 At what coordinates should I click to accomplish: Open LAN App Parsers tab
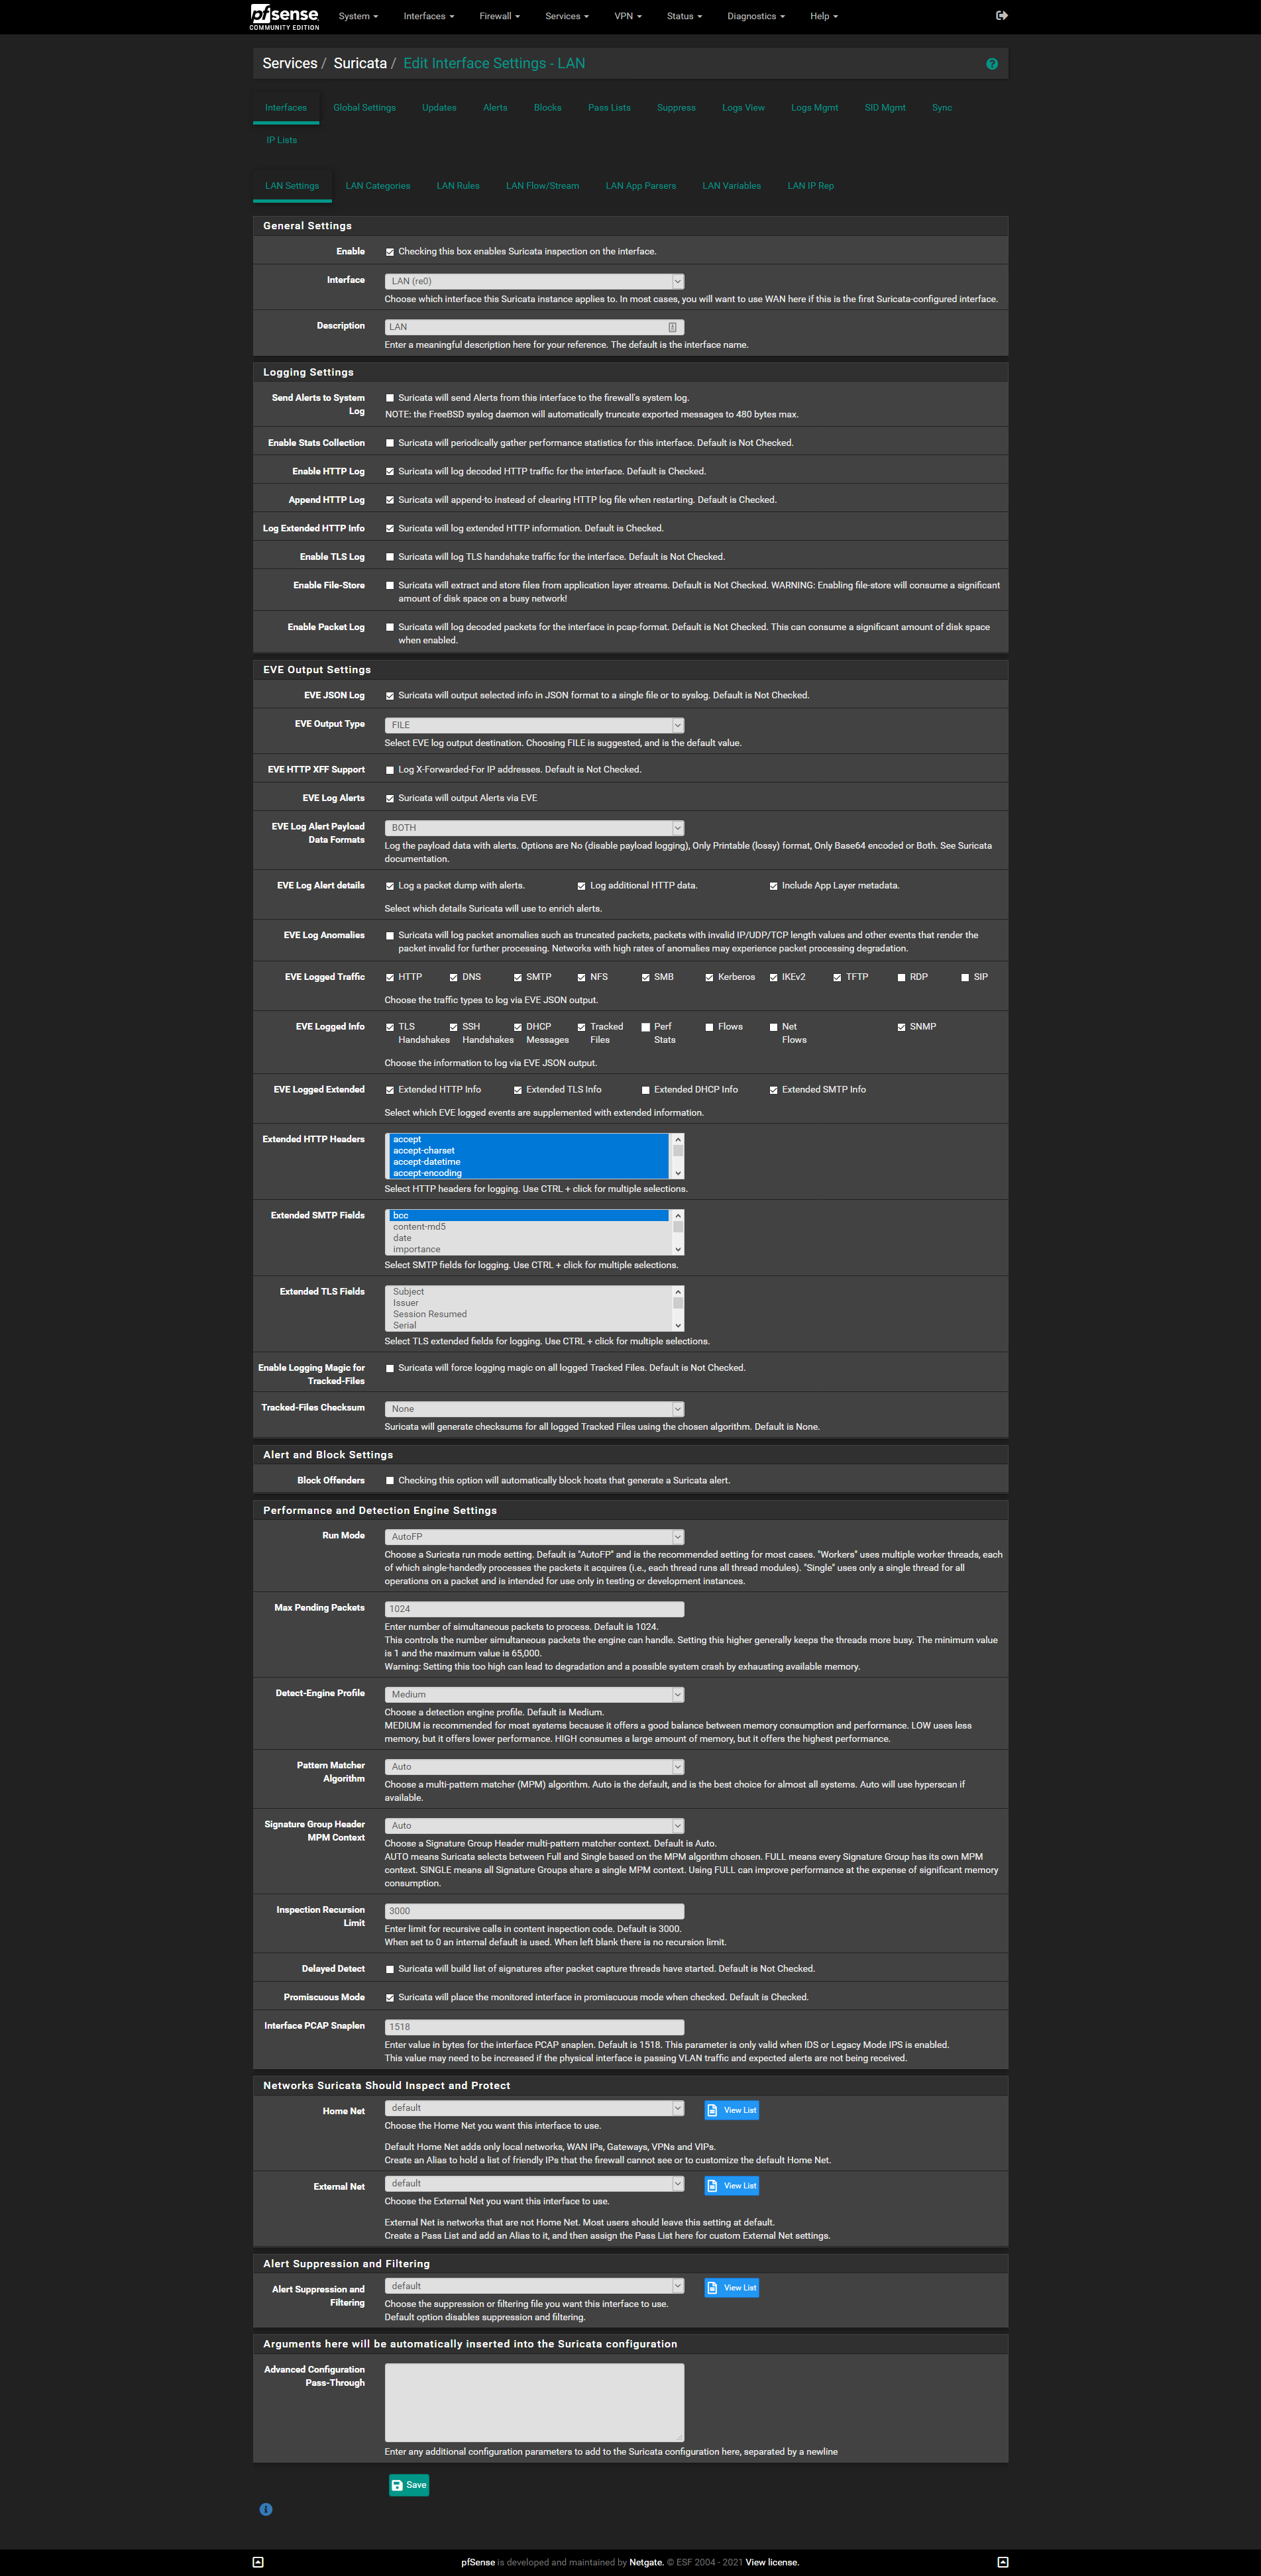(640, 186)
